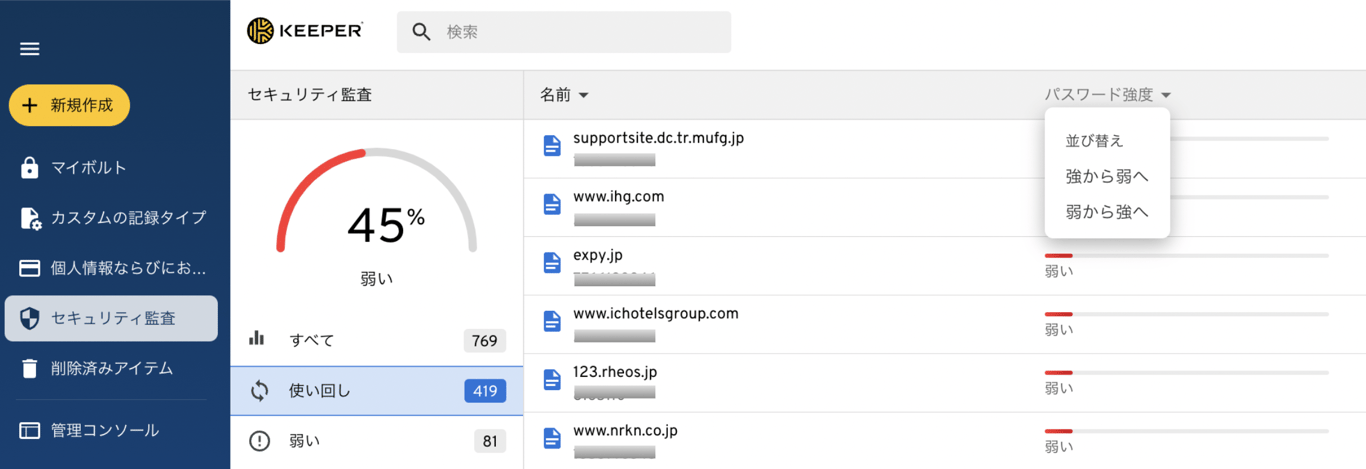
Task: Click the 弱い label under the score gauge
Action: pyautogui.click(x=377, y=279)
